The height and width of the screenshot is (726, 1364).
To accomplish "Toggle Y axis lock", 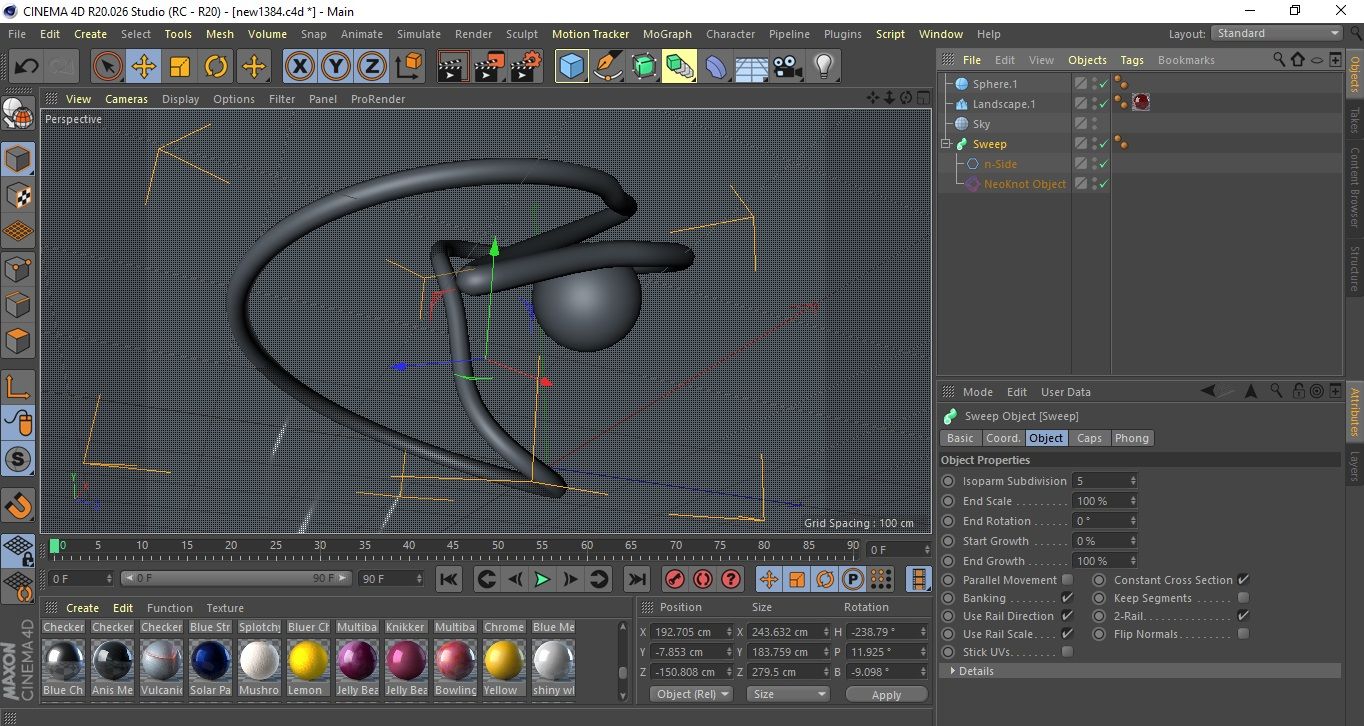I will tap(336, 67).
